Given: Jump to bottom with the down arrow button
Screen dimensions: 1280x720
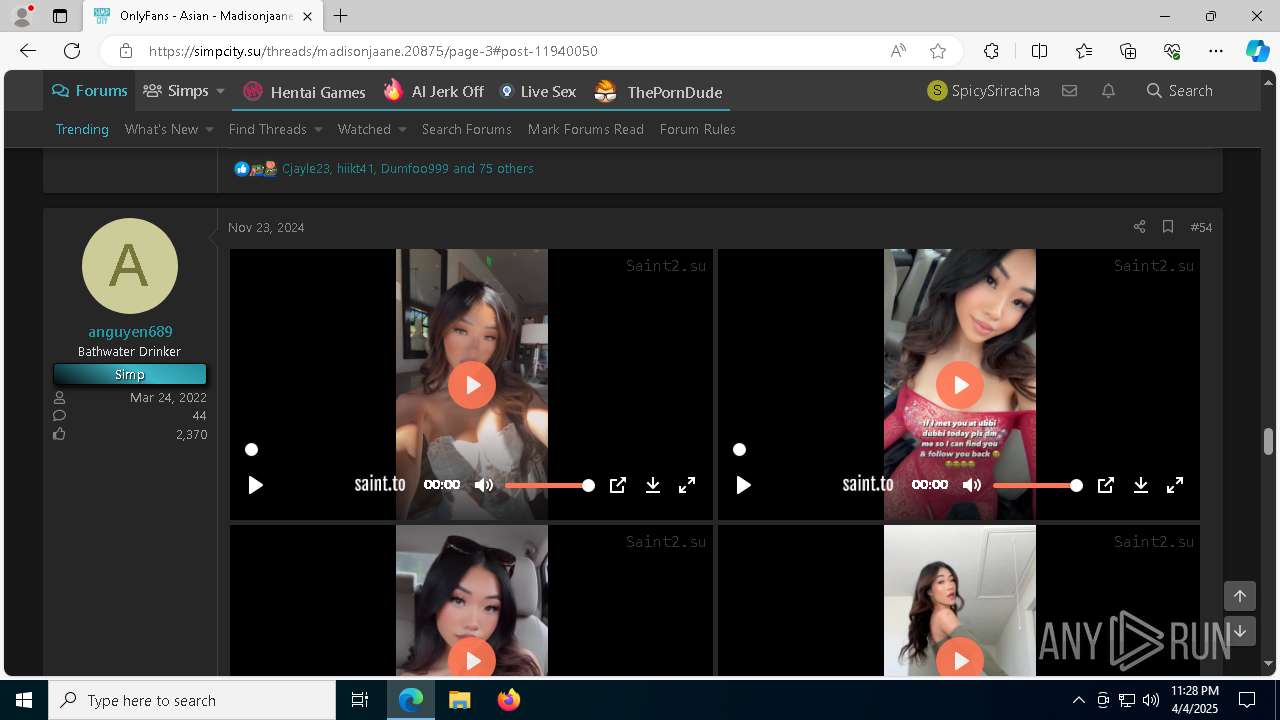Looking at the screenshot, I should [x=1240, y=631].
